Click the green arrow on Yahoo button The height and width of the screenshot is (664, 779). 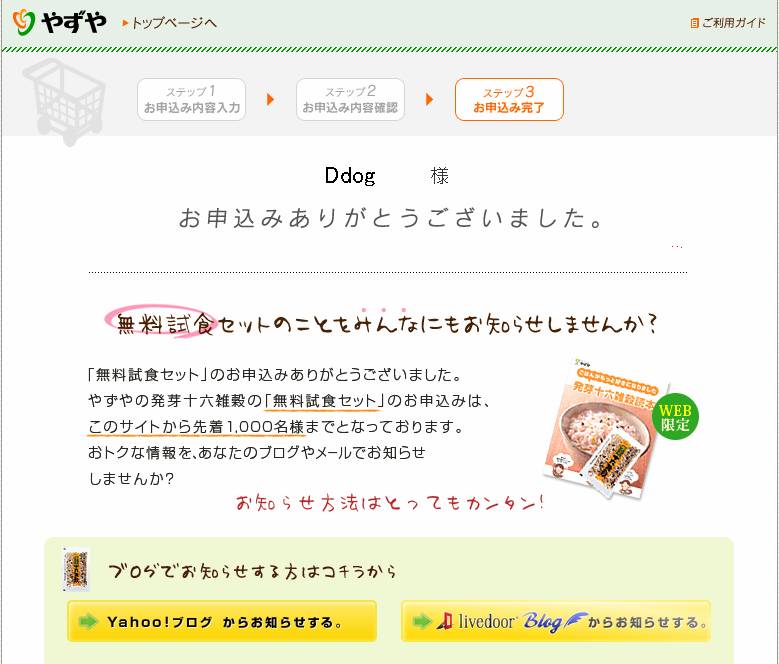coord(88,621)
